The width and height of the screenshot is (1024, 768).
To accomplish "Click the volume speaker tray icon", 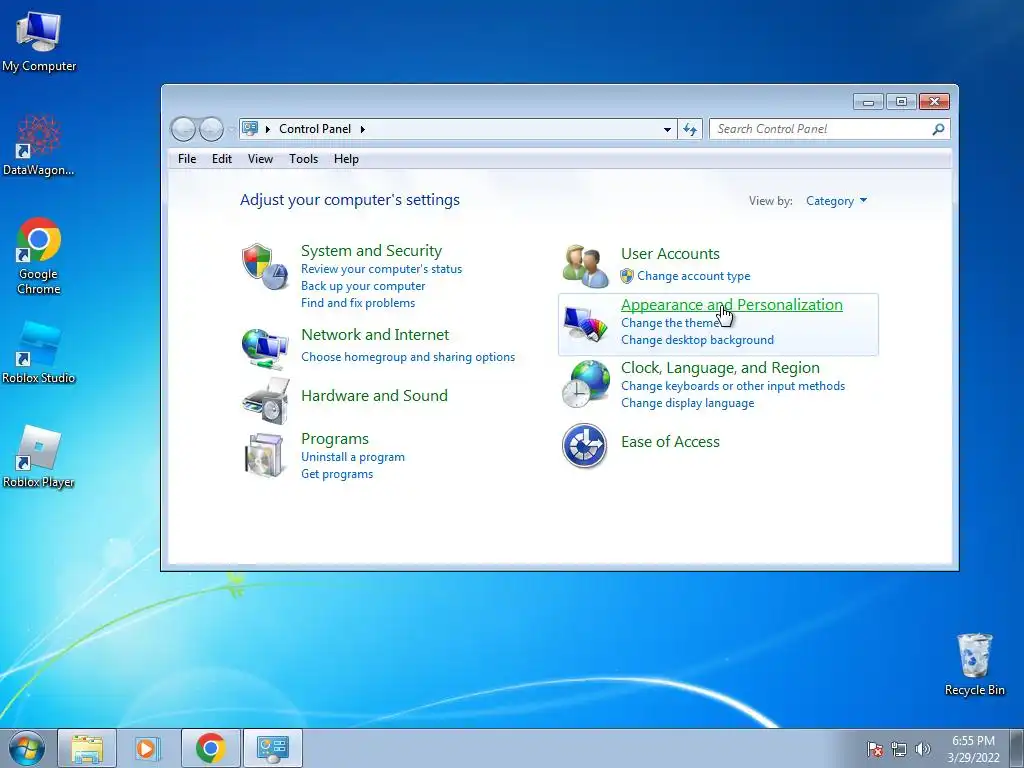I will click(923, 749).
